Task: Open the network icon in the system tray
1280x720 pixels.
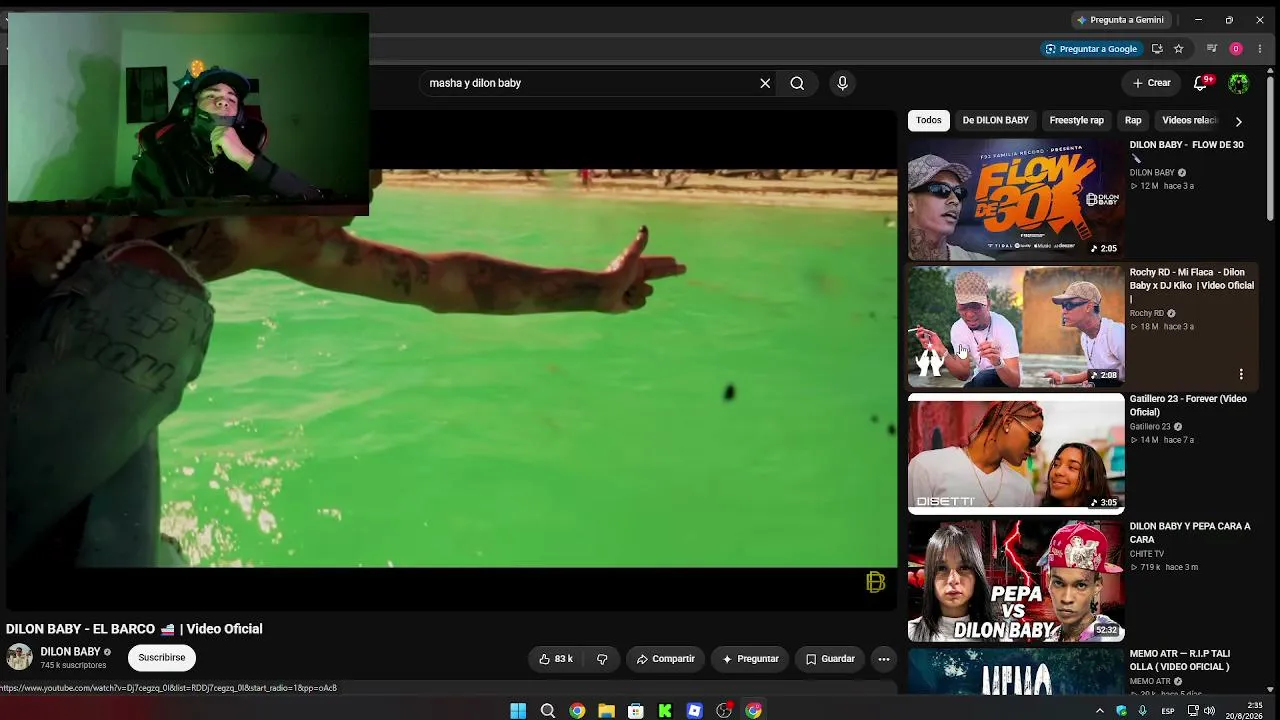Action: pyautogui.click(x=1193, y=711)
